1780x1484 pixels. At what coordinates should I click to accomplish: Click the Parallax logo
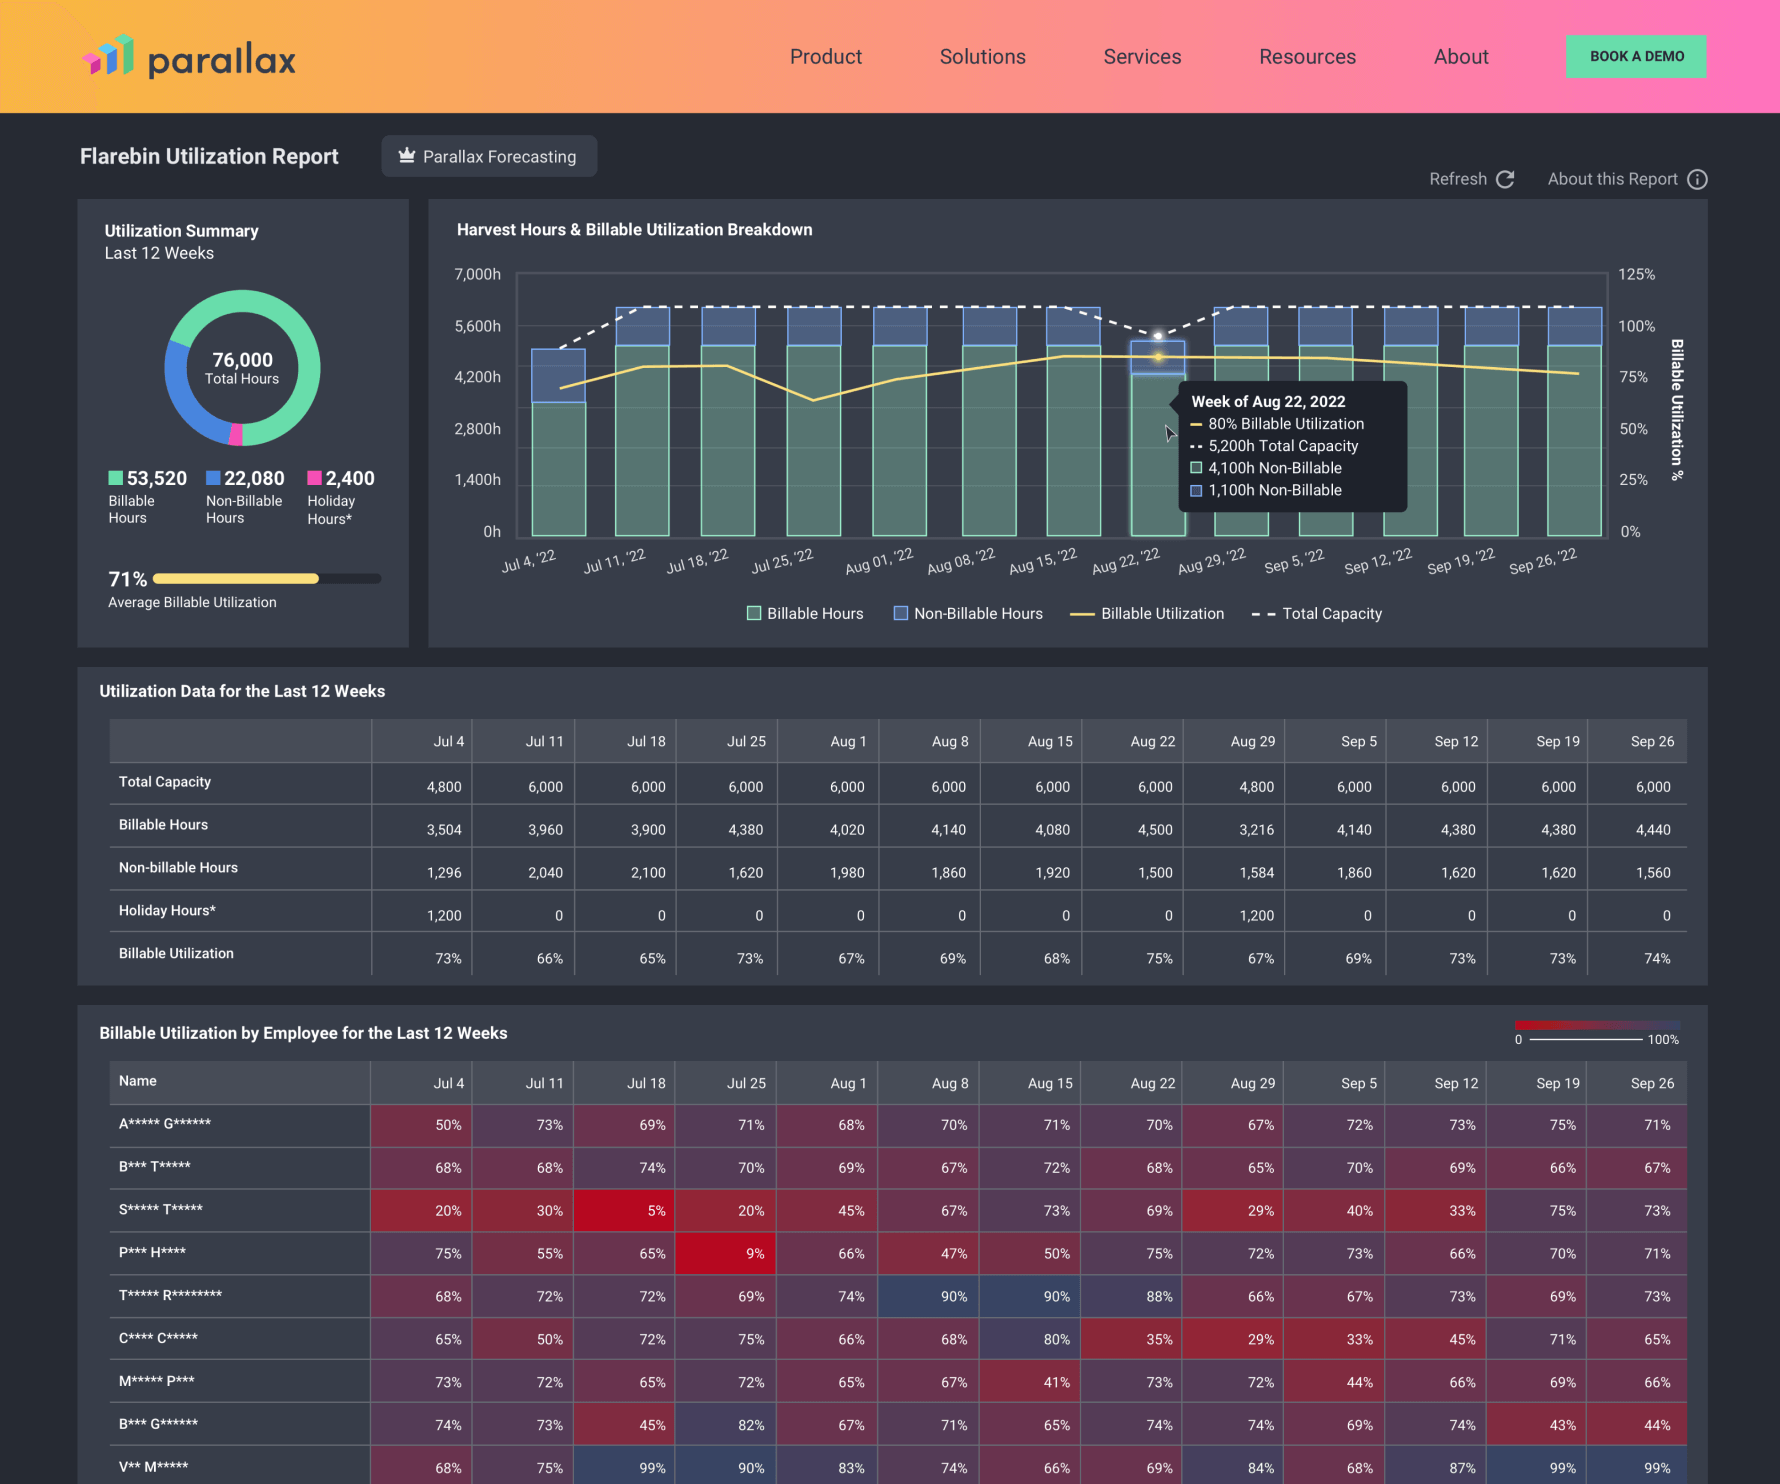point(188,57)
